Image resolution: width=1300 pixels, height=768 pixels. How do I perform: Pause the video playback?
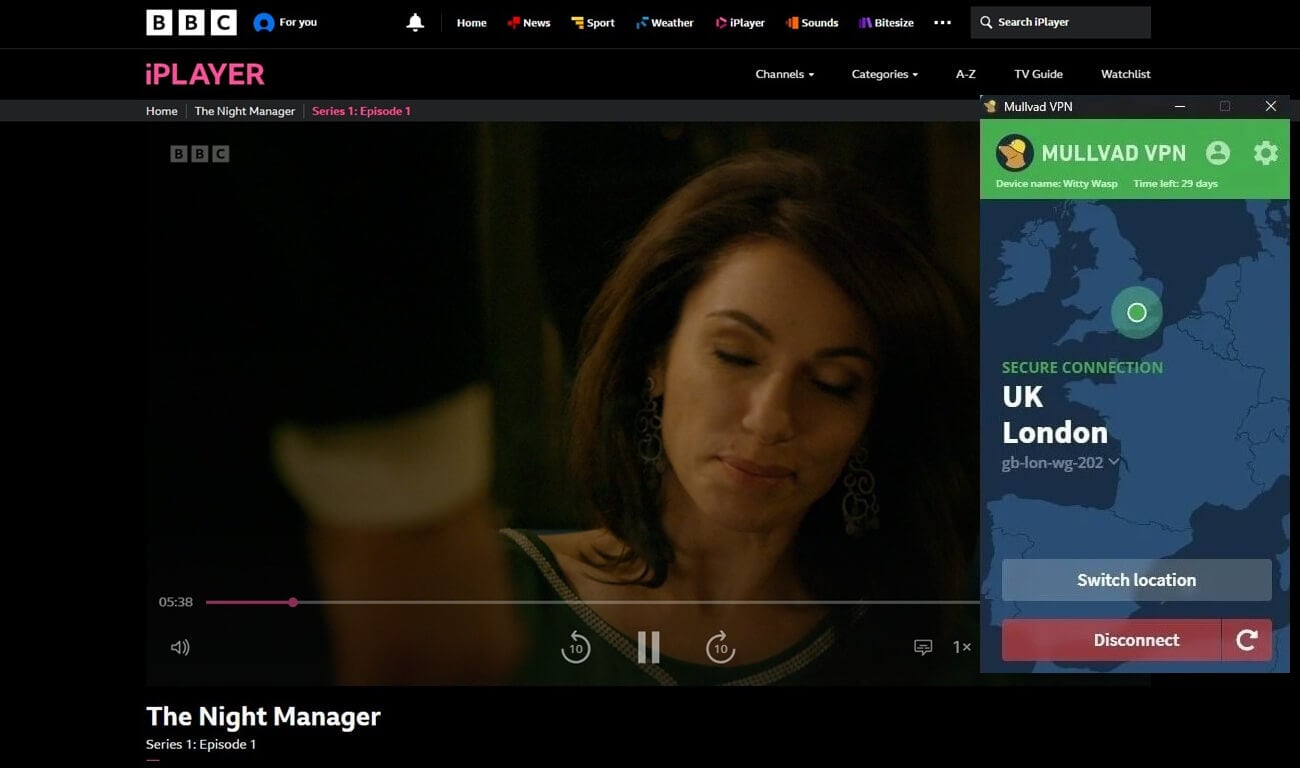click(x=648, y=647)
